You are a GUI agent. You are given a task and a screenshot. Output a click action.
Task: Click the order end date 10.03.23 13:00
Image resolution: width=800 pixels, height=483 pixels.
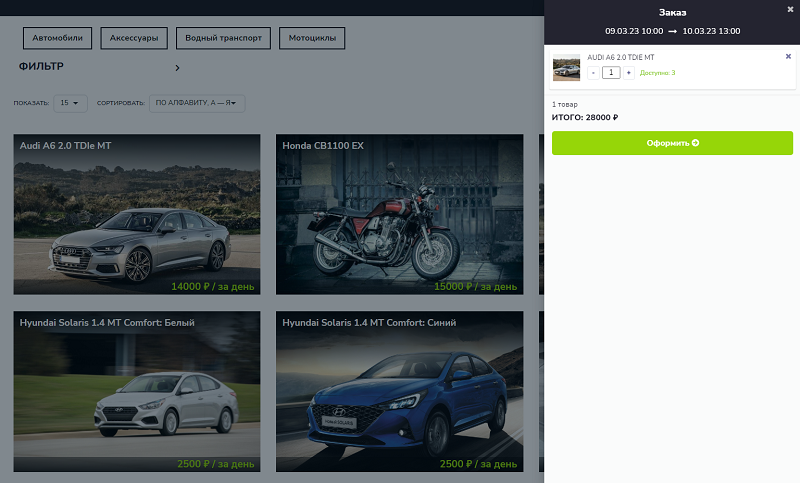click(711, 31)
